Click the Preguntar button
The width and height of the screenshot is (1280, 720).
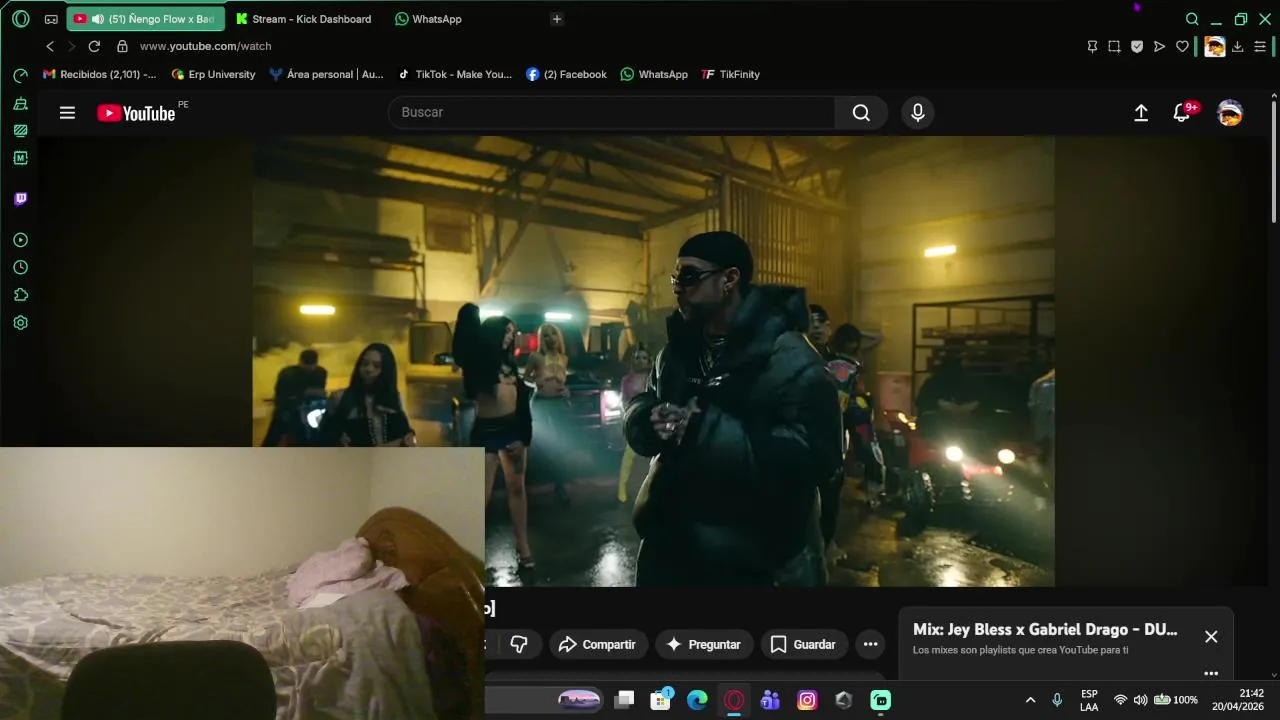(x=703, y=644)
